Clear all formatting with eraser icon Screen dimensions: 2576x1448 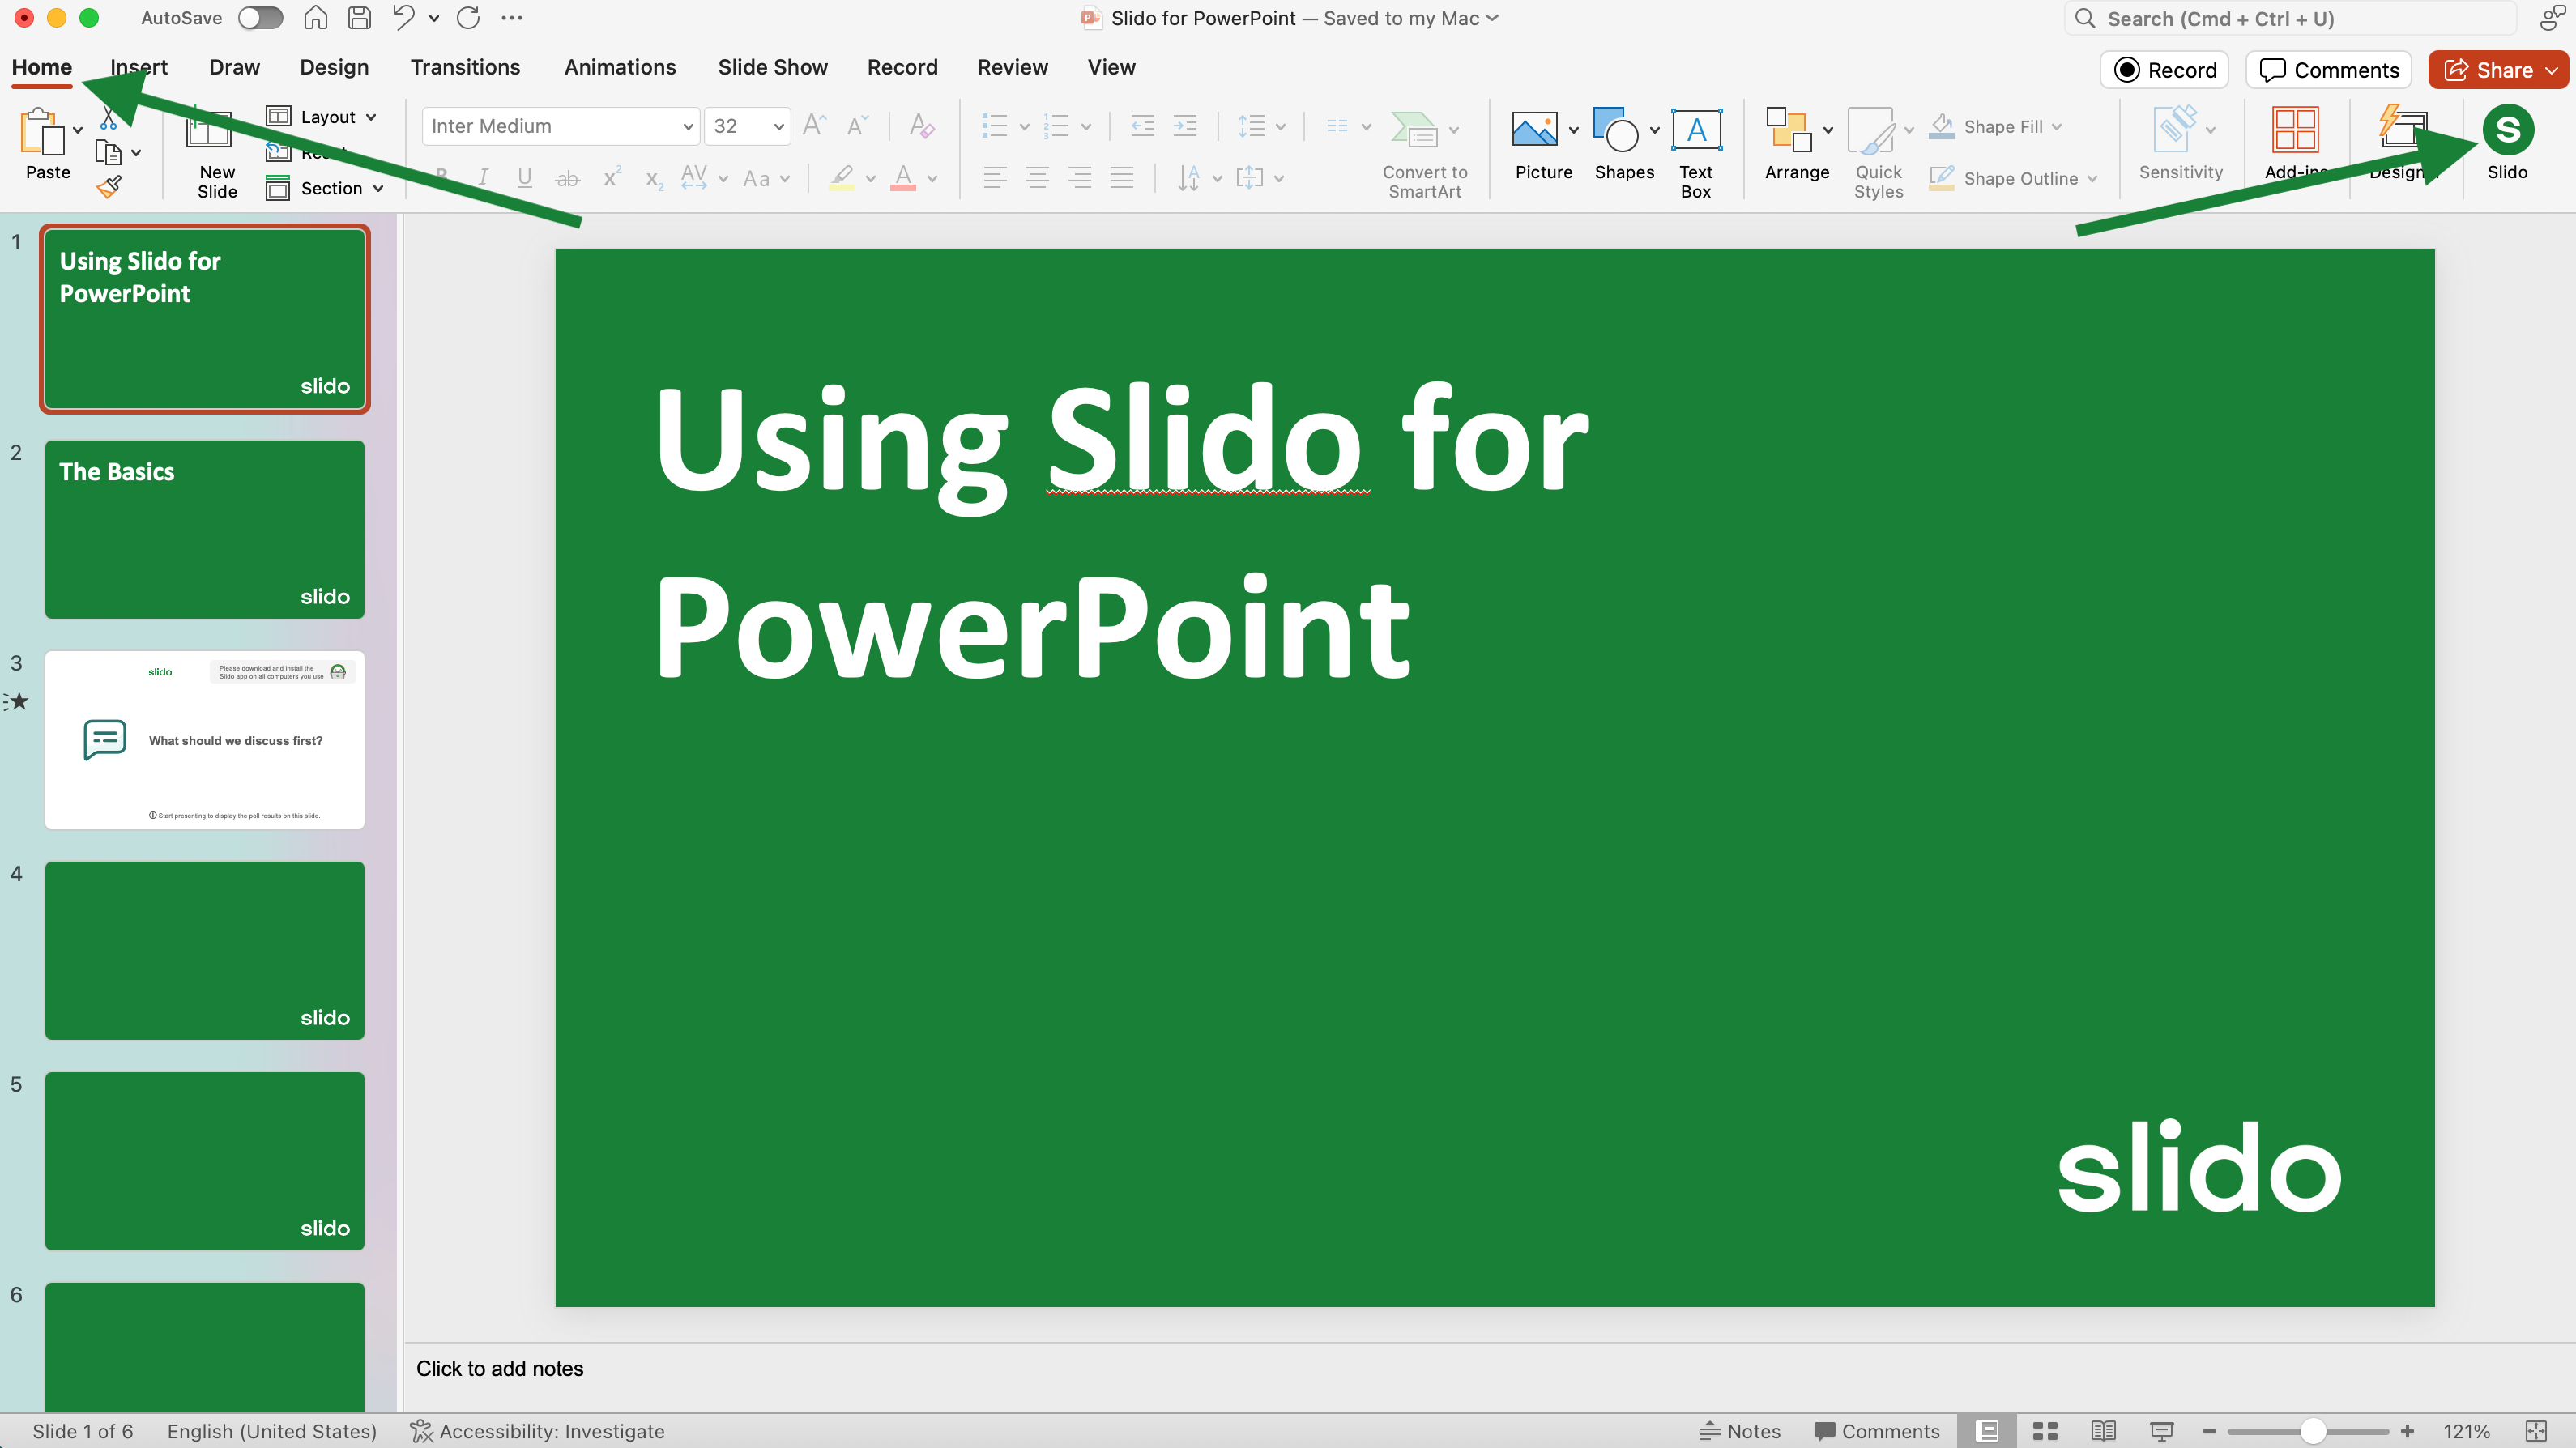point(921,126)
